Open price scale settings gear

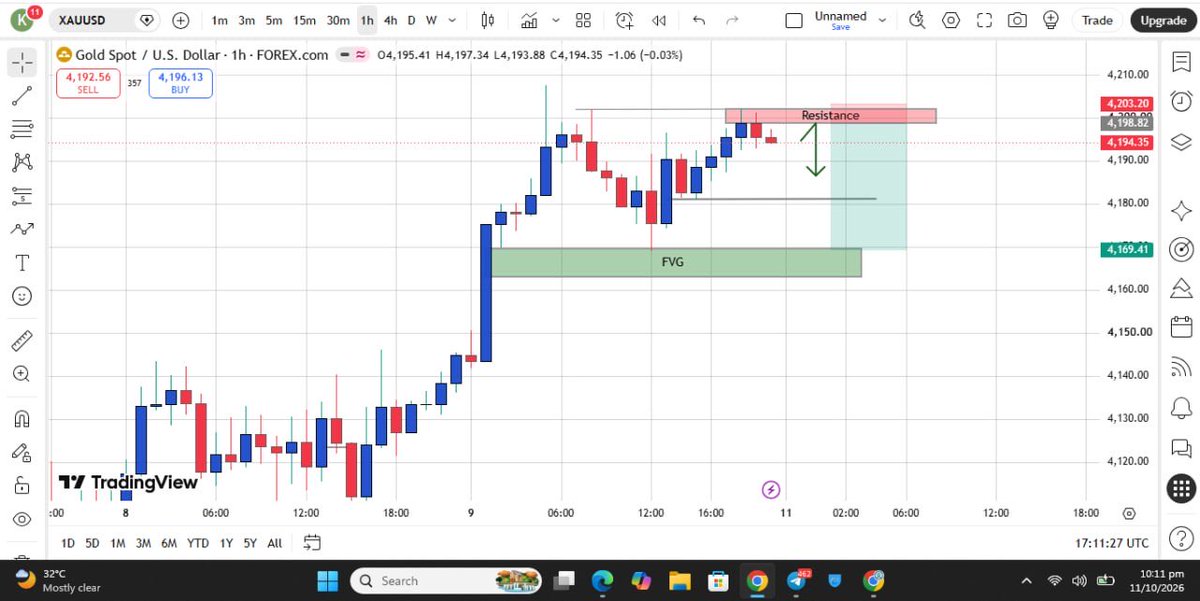point(1129,513)
